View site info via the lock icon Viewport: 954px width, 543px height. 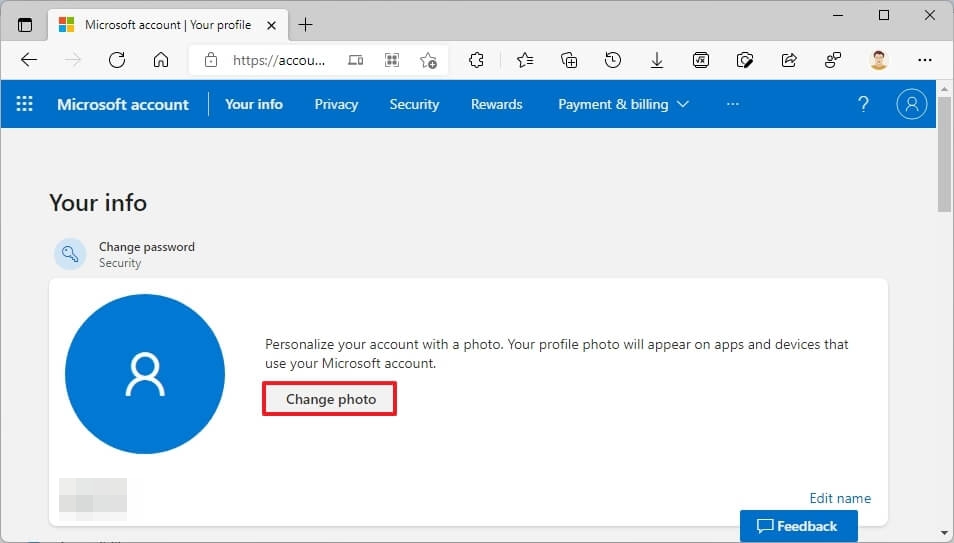(211, 60)
